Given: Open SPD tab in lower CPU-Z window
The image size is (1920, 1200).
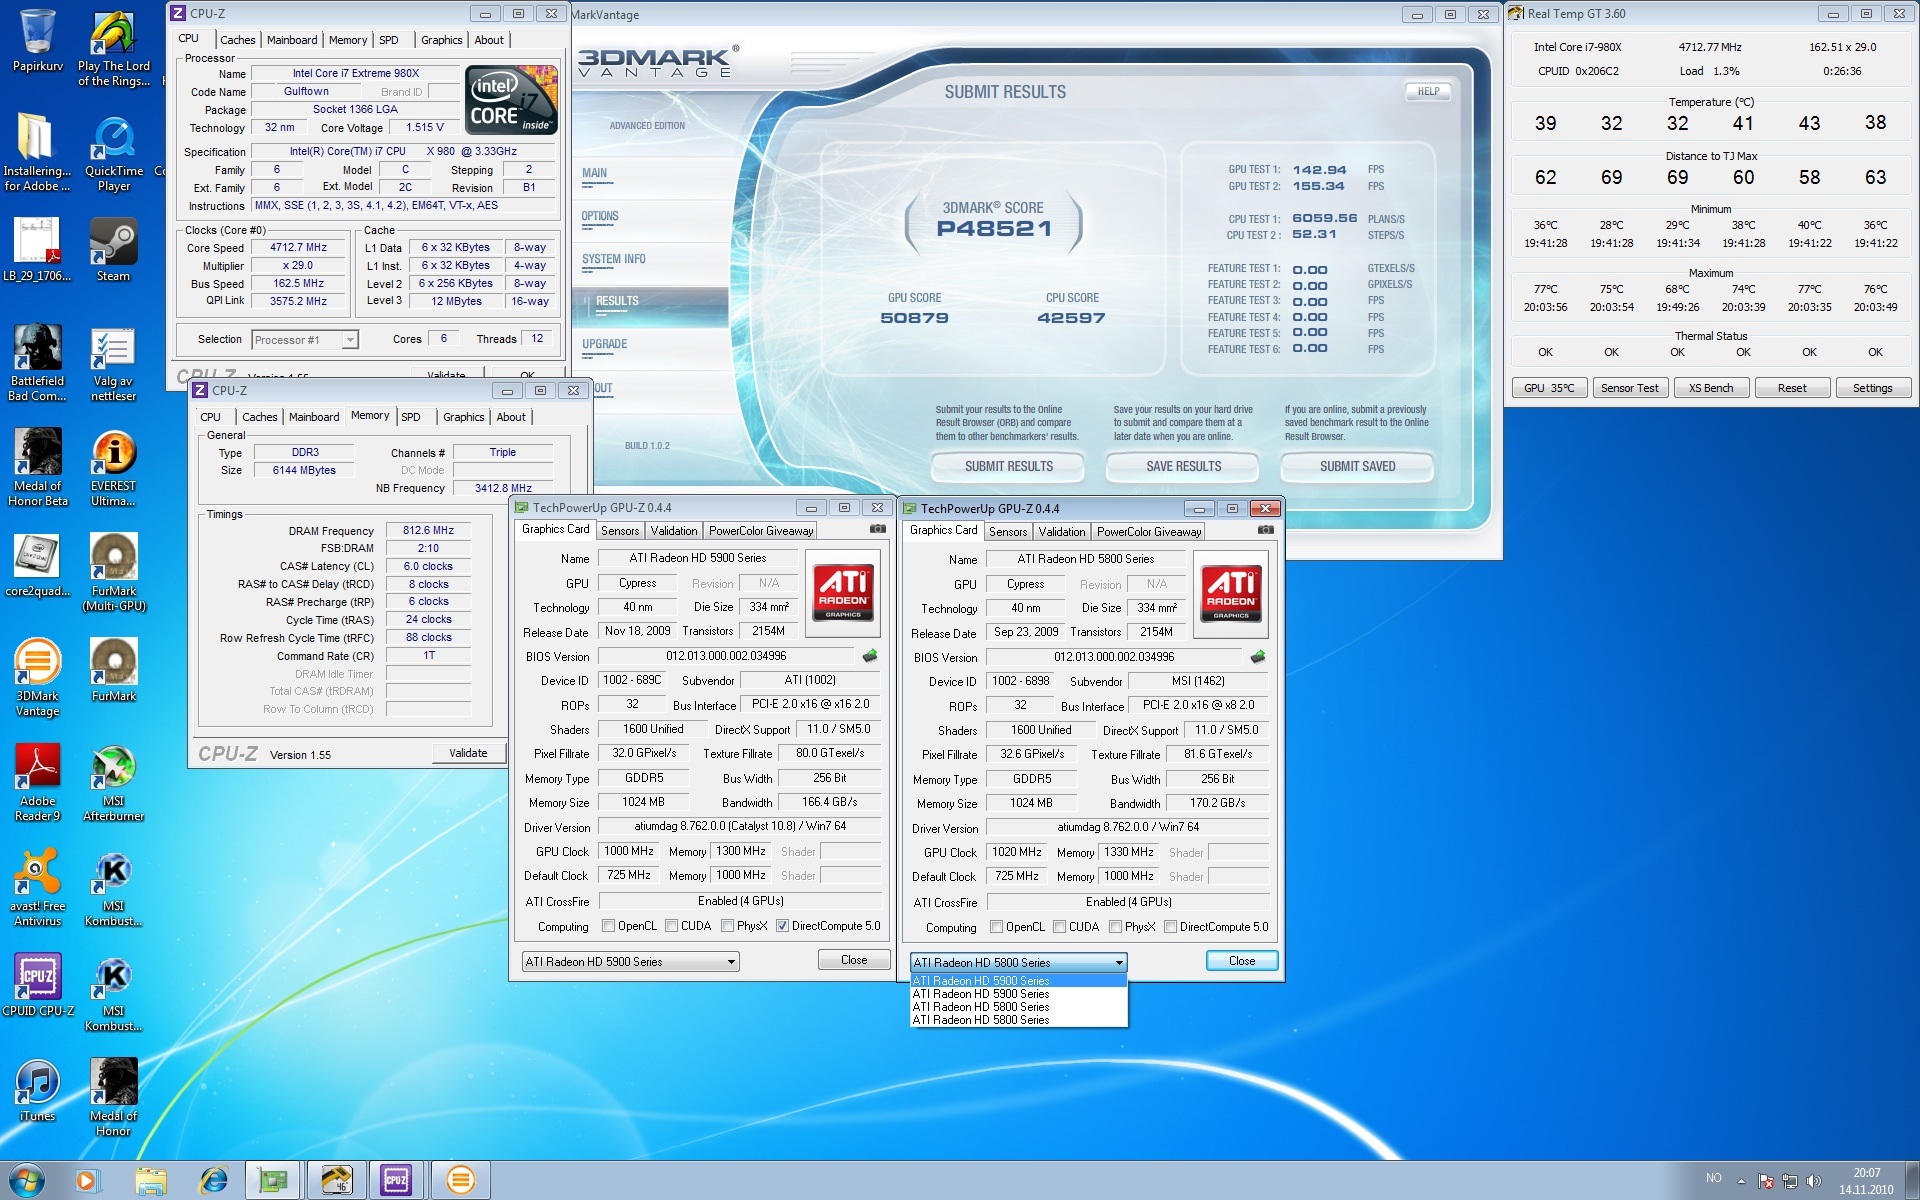Looking at the screenshot, I should (411, 417).
